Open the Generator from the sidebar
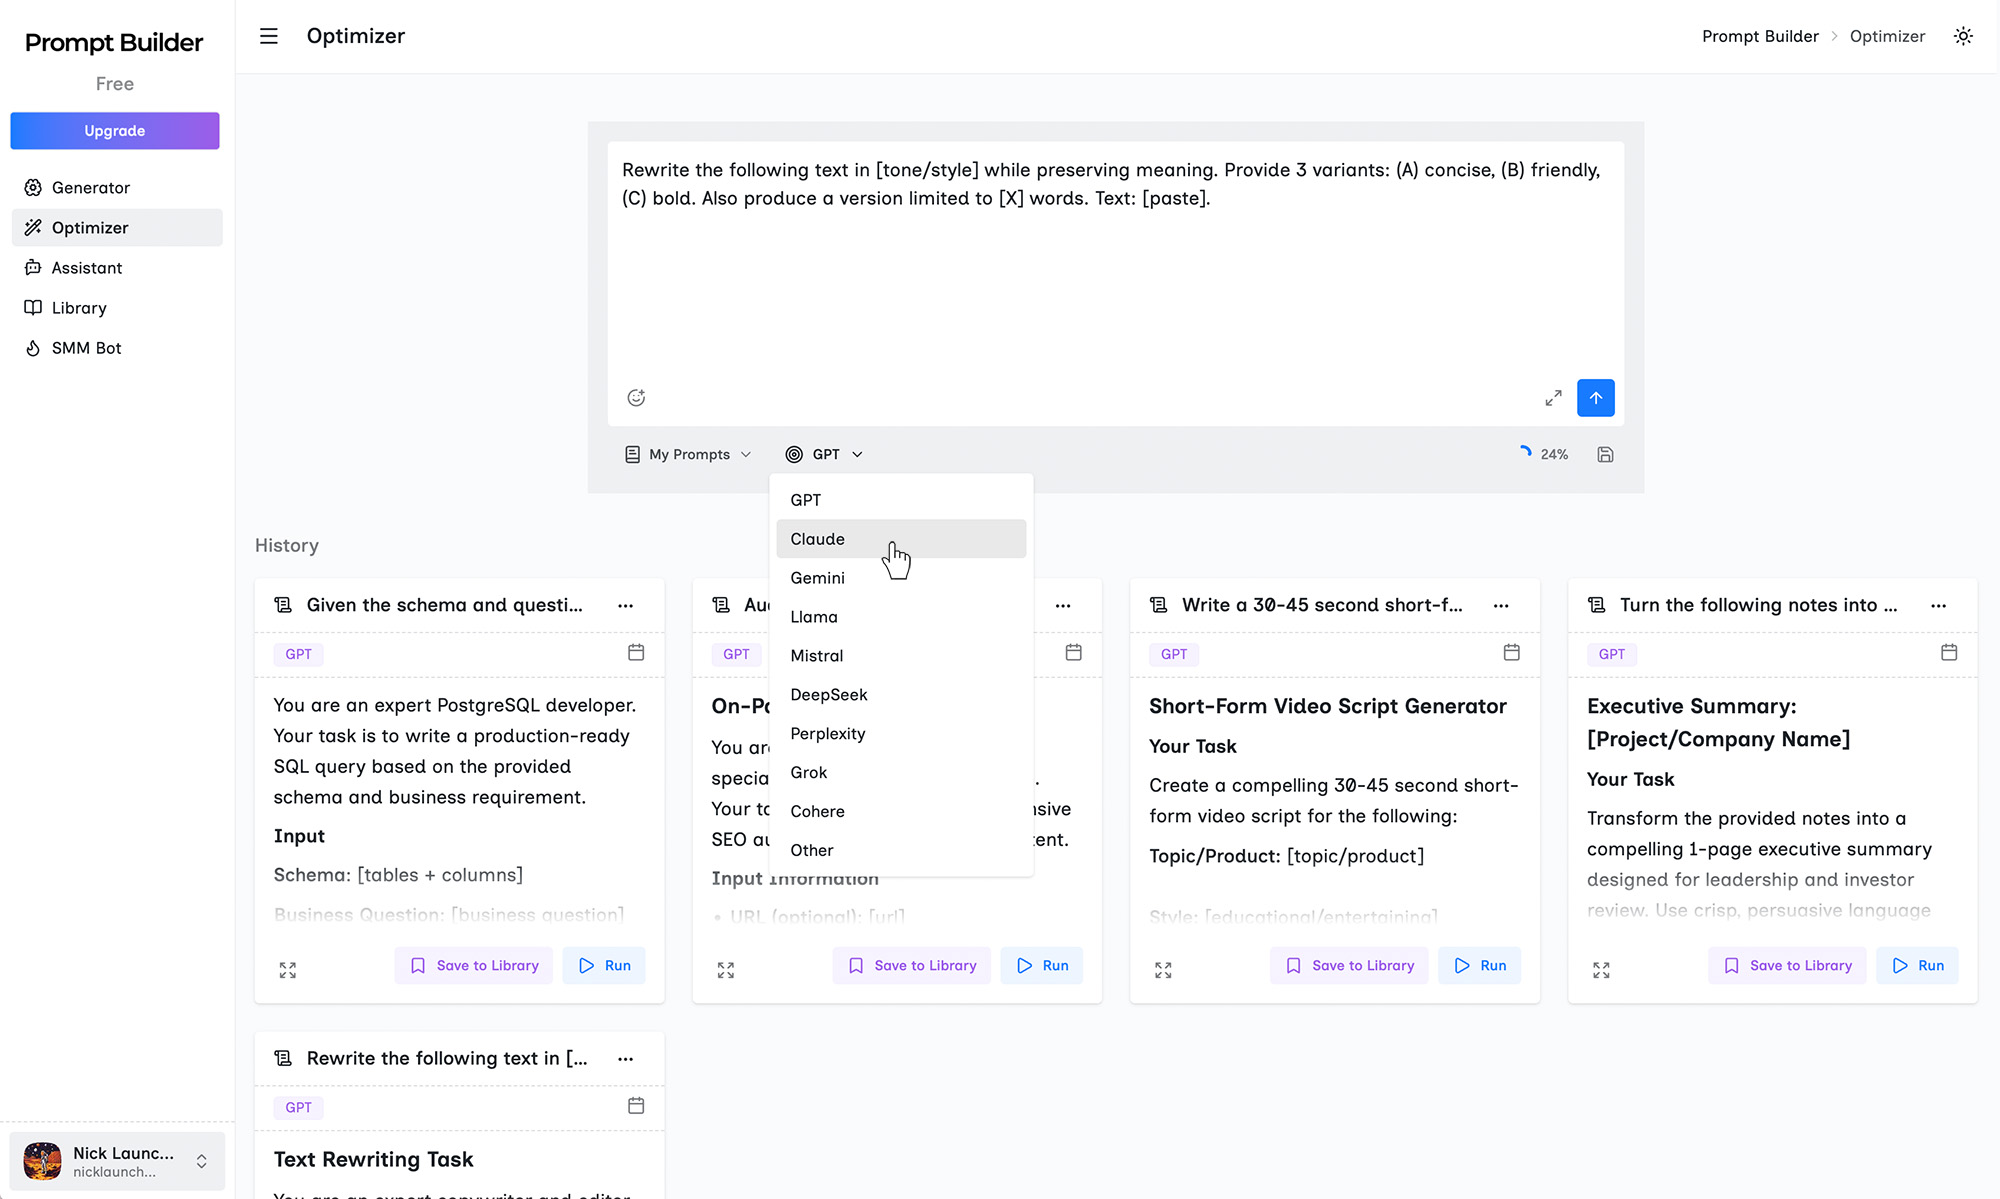2000x1199 pixels. (90, 187)
